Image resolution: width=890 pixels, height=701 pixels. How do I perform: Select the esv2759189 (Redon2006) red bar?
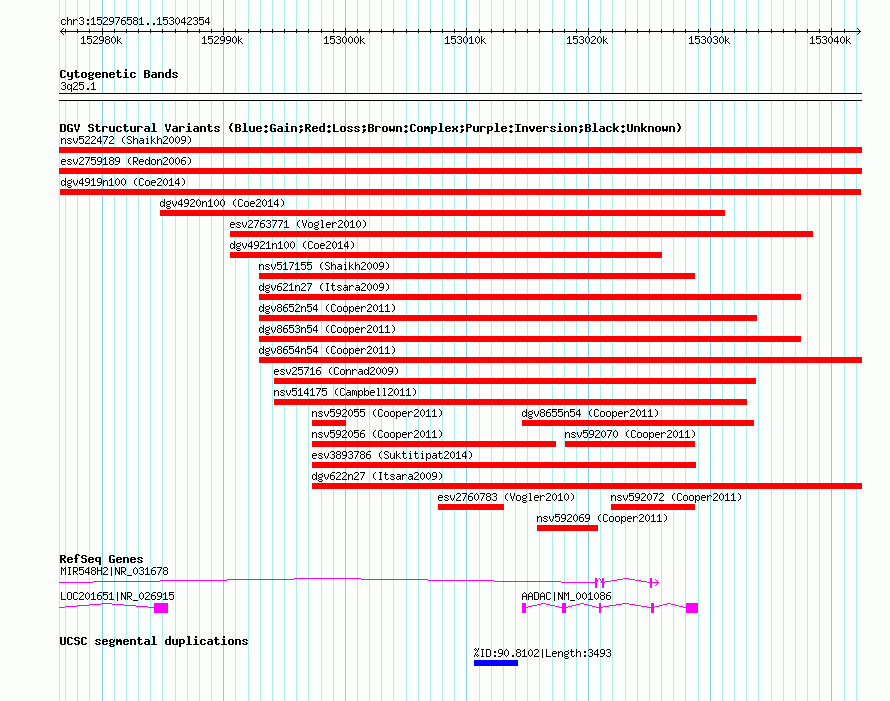point(460,171)
